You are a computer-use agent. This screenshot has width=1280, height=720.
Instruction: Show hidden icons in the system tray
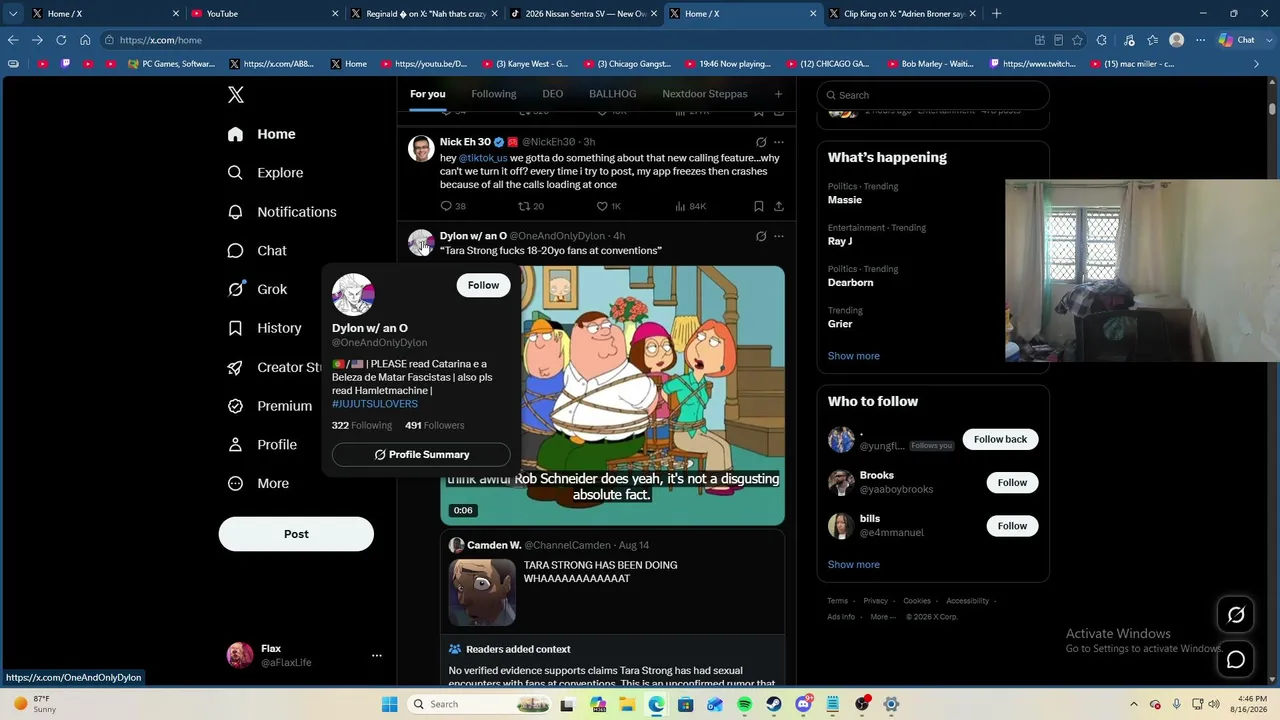(1136, 704)
